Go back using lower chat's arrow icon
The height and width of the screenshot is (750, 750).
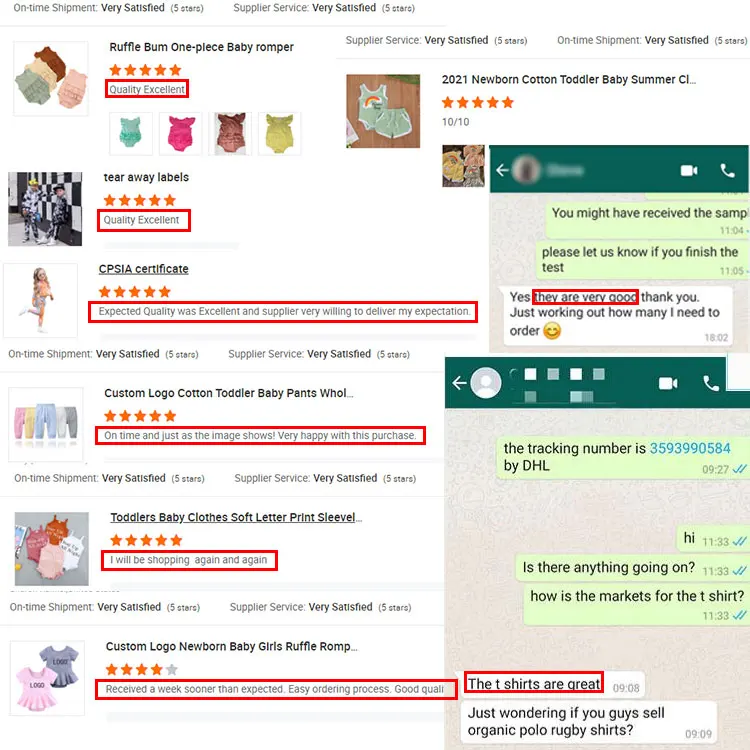[459, 383]
